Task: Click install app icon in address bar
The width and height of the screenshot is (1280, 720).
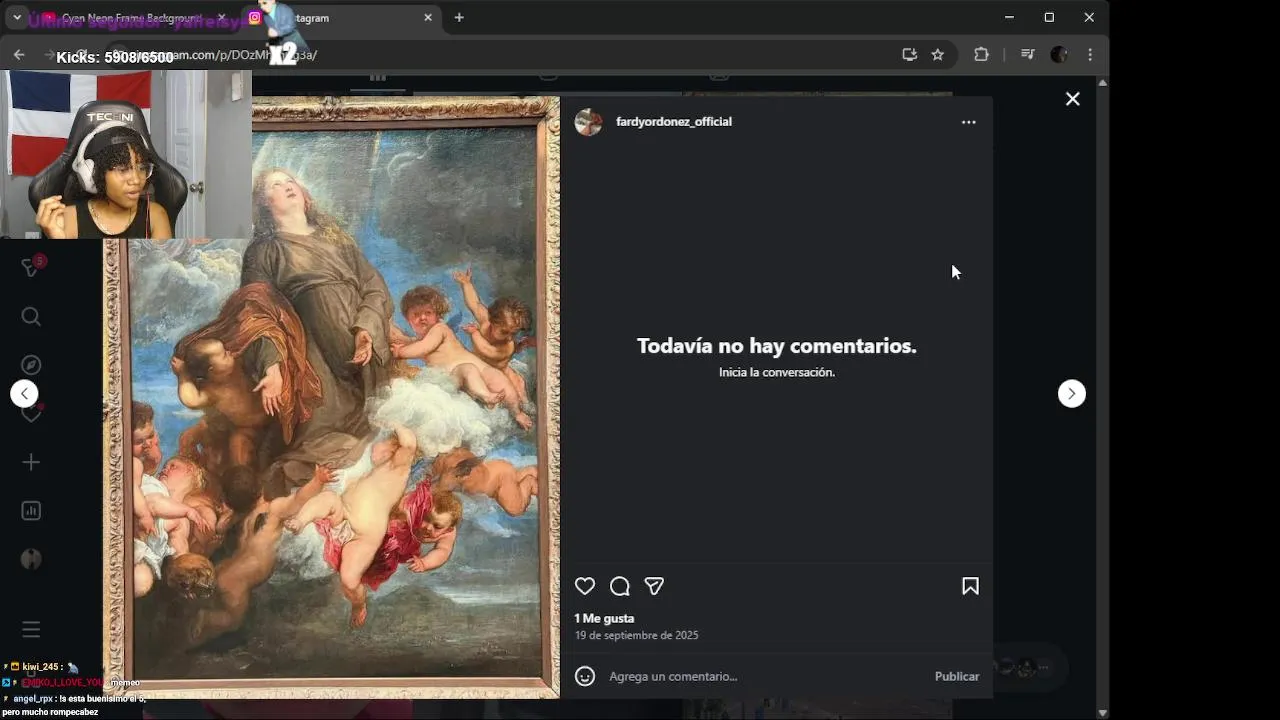Action: (909, 55)
